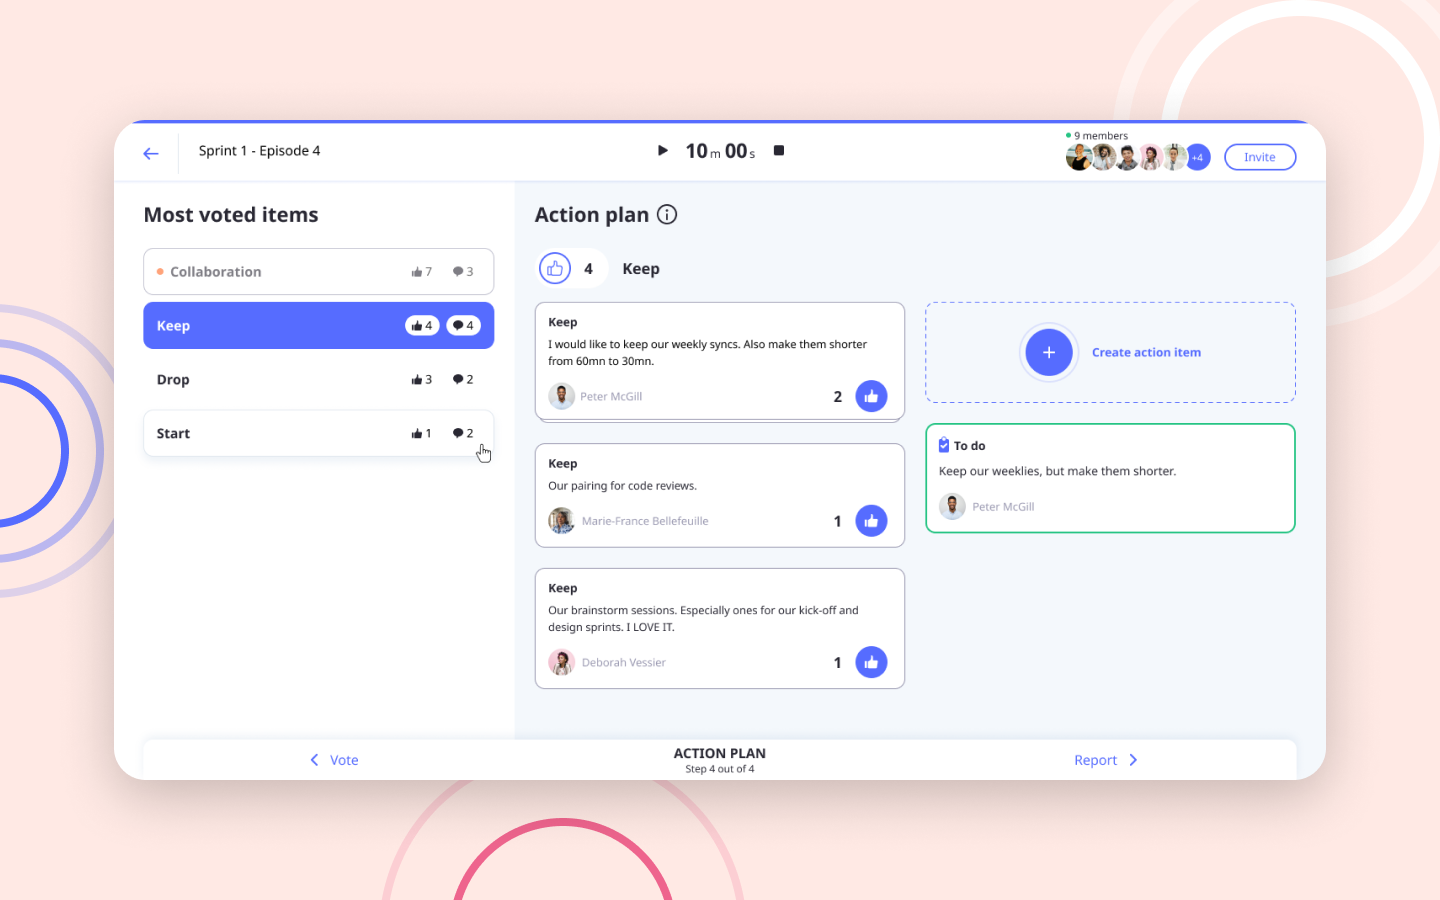The image size is (1440, 900).
Task: Click the first member avatar in header
Action: [1078, 157]
